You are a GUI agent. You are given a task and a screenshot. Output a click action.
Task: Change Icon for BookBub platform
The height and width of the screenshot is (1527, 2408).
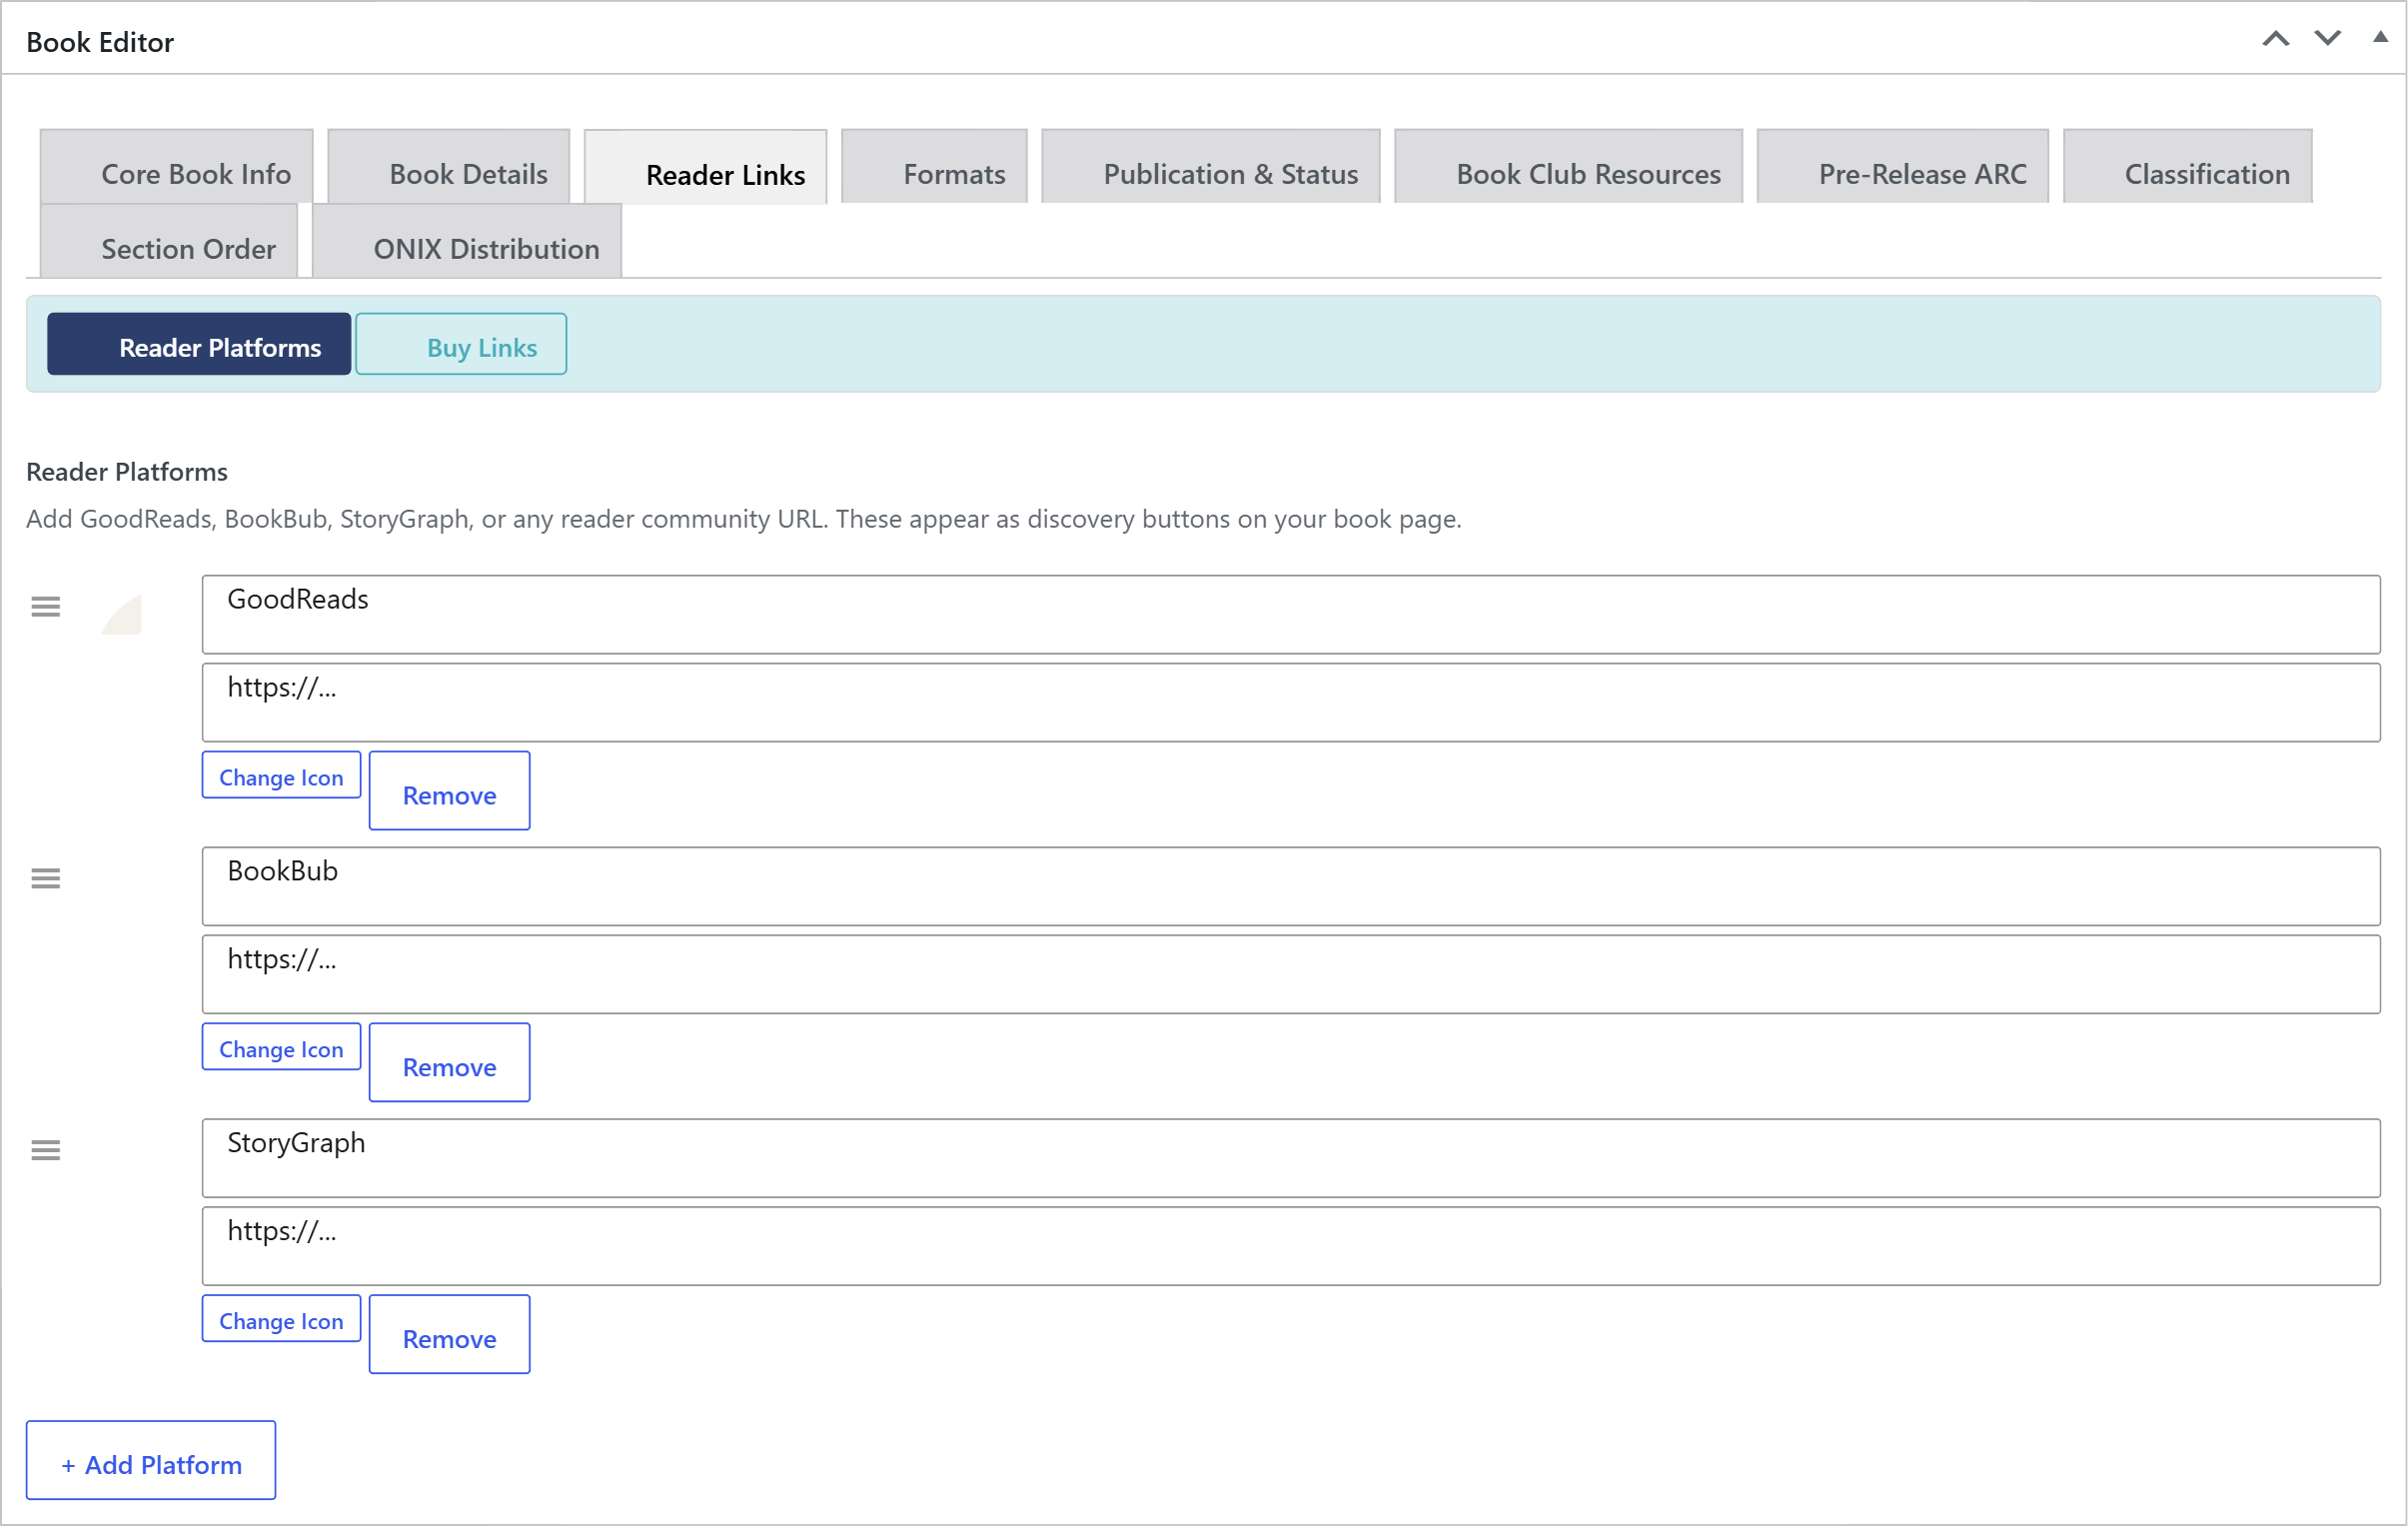[x=281, y=1048]
